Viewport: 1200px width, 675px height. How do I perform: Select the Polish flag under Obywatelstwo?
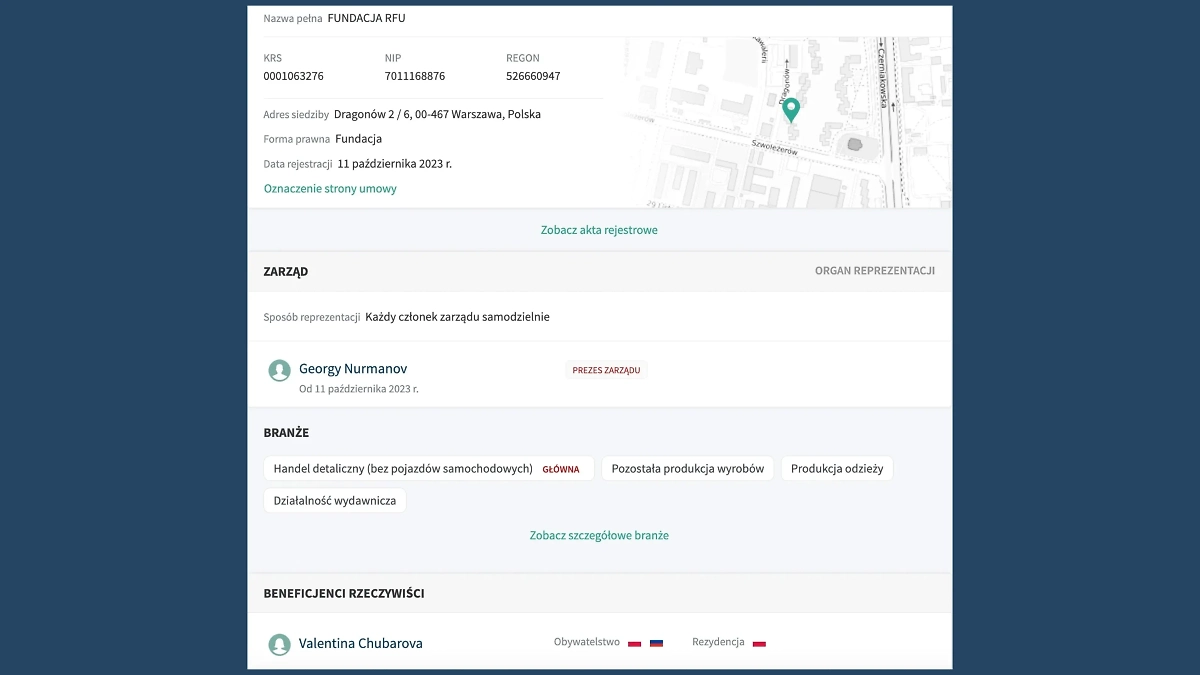[x=634, y=642]
